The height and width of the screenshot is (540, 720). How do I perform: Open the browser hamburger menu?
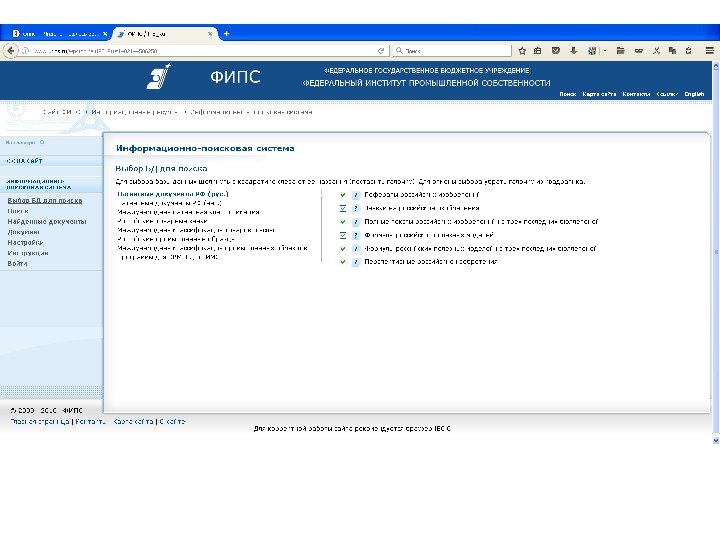[709, 51]
